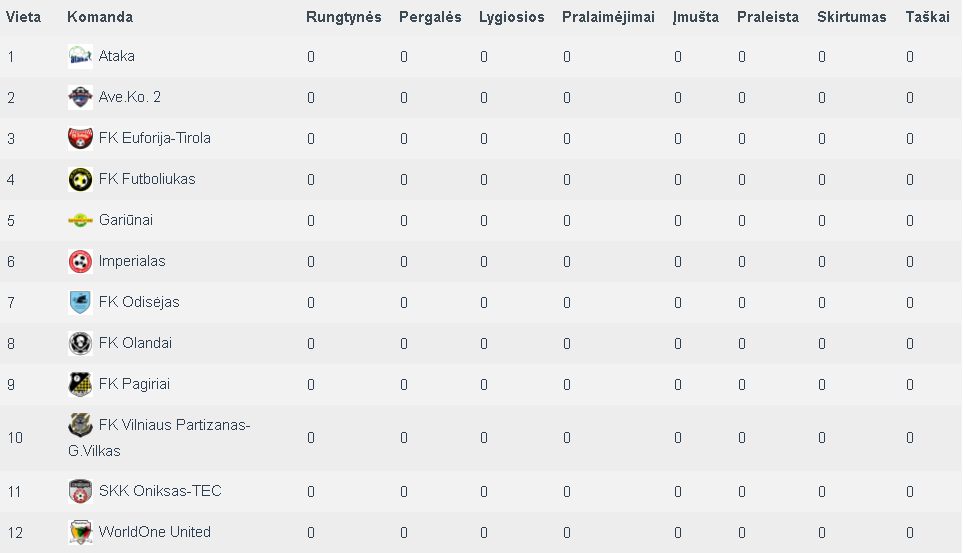
Task: Click the WorldOne United crest
Action: click(x=80, y=532)
